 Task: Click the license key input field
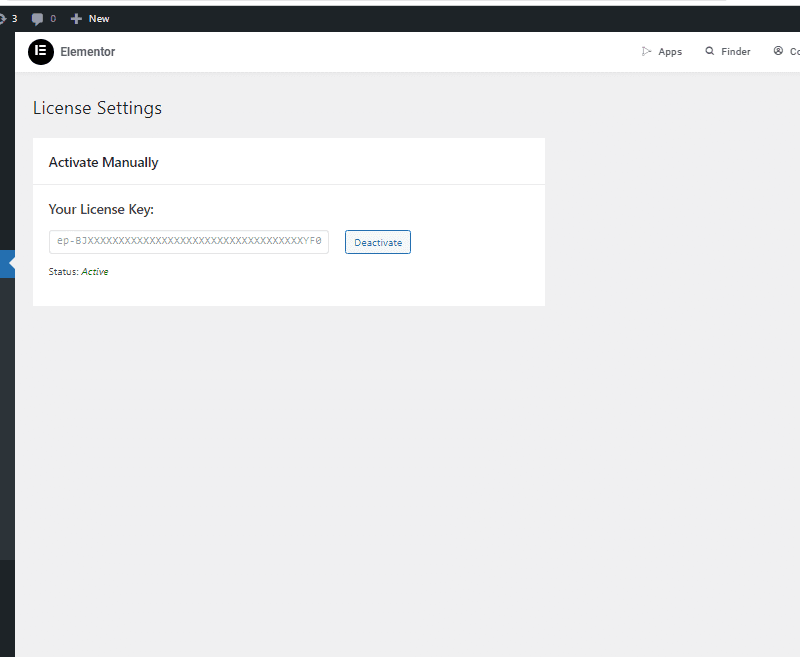189,242
